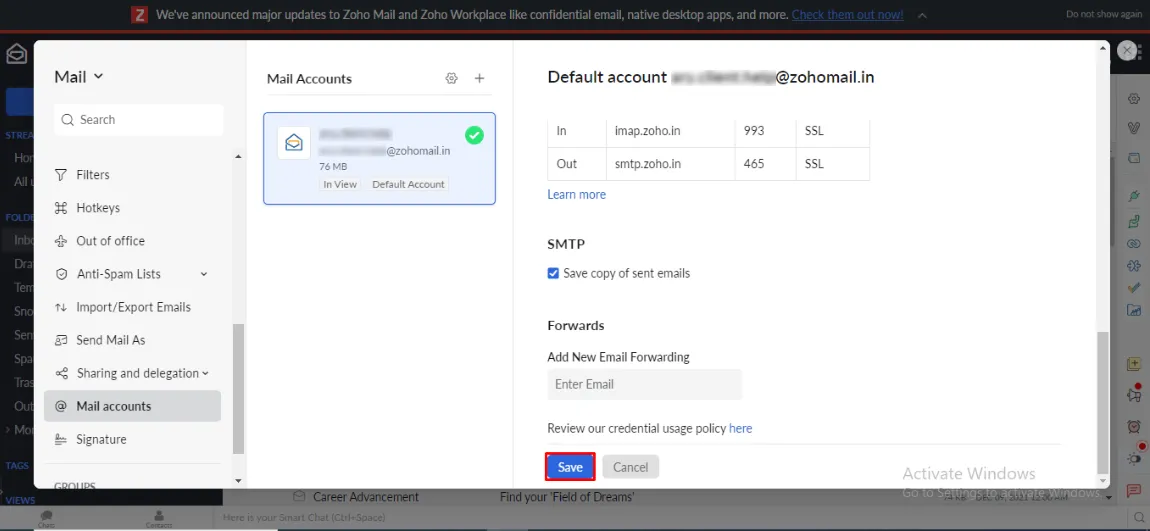Click the Send Mail As icon
Image resolution: width=1150 pixels, height=531 pixels.
61,340
